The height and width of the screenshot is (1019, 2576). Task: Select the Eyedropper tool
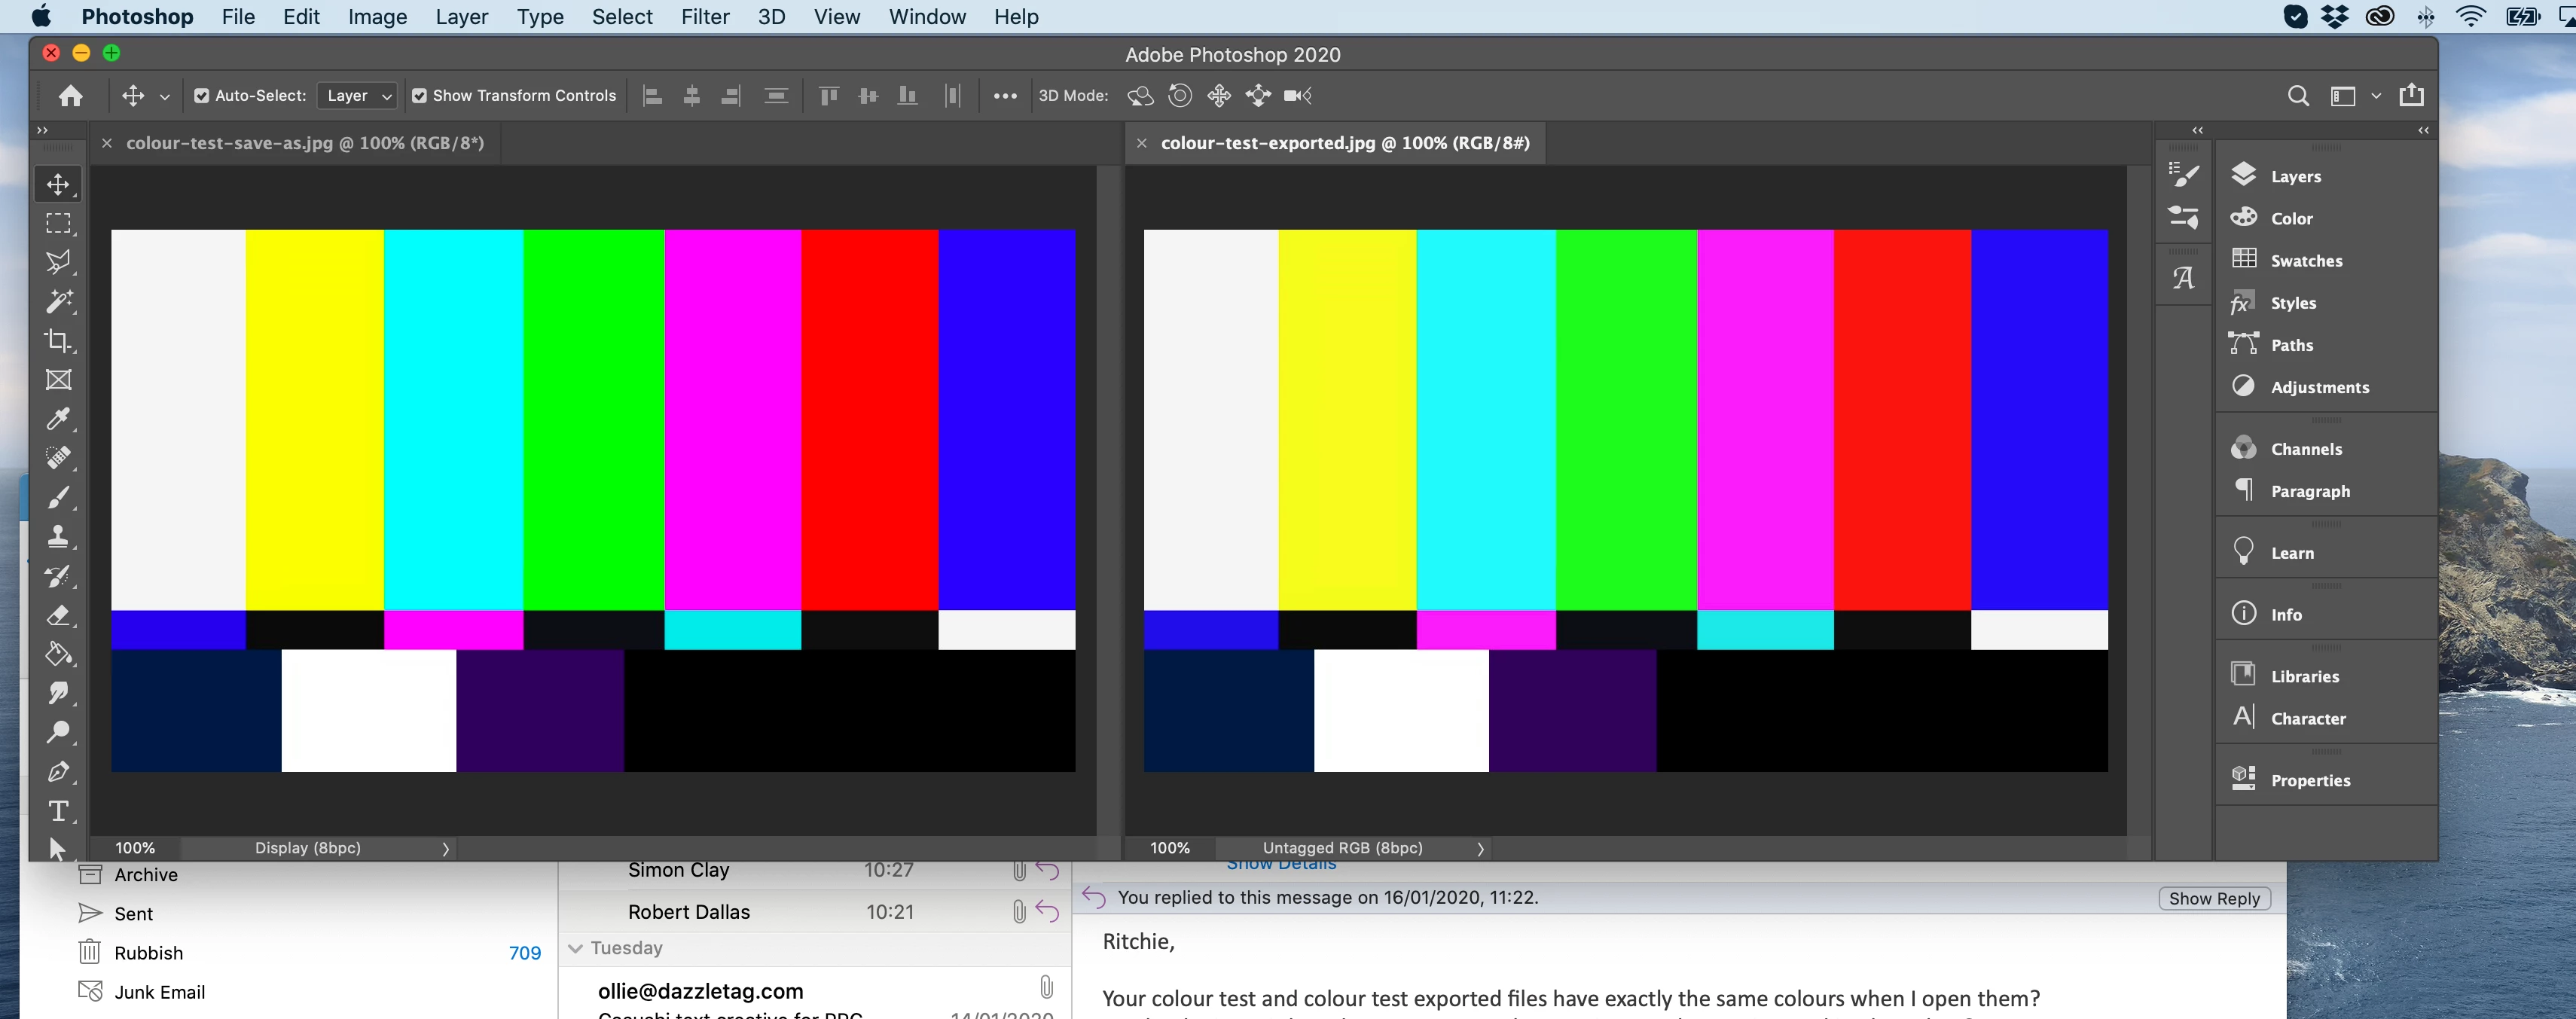pyautogui.click(x=58, y=419)
